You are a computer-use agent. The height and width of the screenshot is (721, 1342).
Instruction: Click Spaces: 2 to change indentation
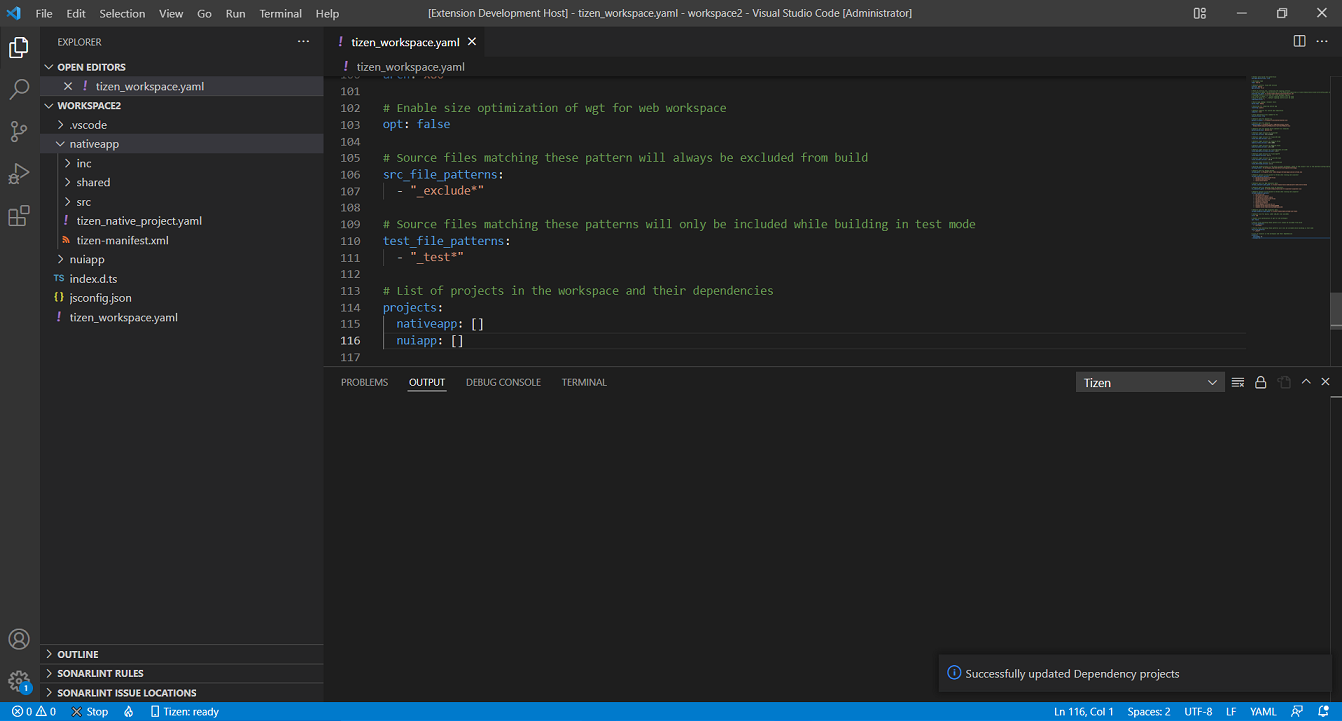click(x=1148, y=711)
